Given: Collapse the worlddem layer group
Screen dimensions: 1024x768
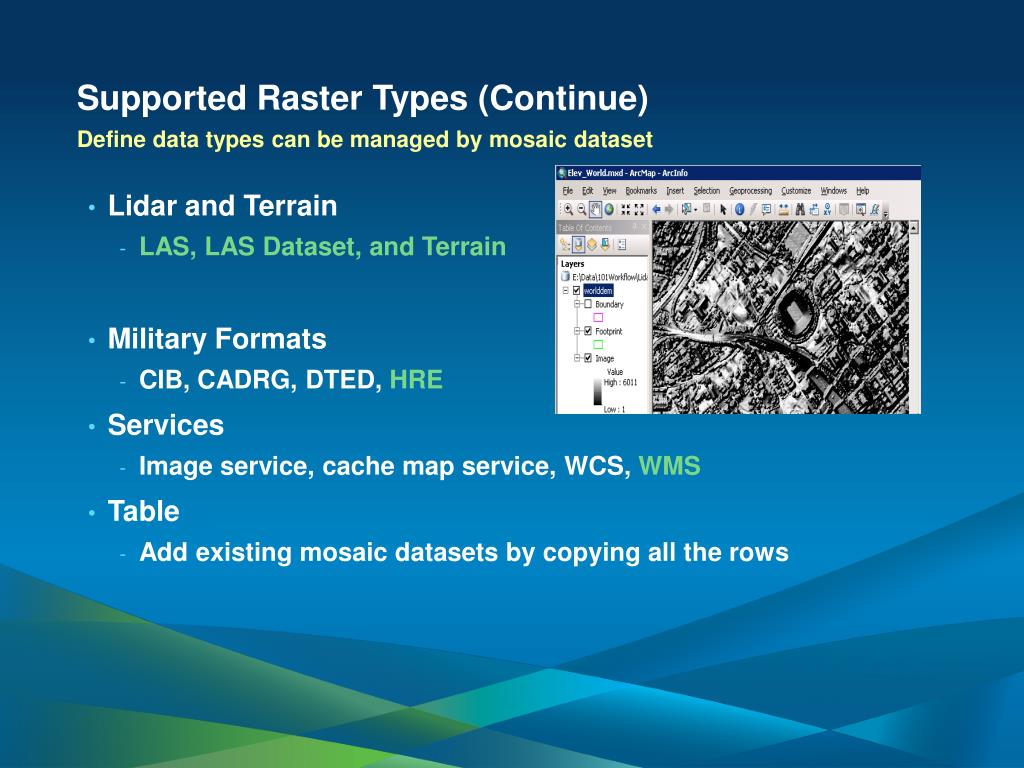Looking at the screenshot, I should 566,291.
